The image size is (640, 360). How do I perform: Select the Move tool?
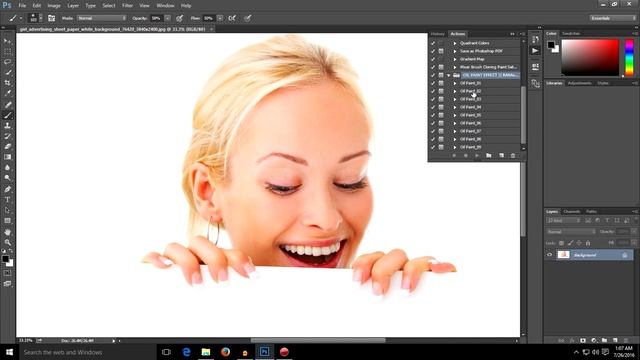tap(7, 41)
